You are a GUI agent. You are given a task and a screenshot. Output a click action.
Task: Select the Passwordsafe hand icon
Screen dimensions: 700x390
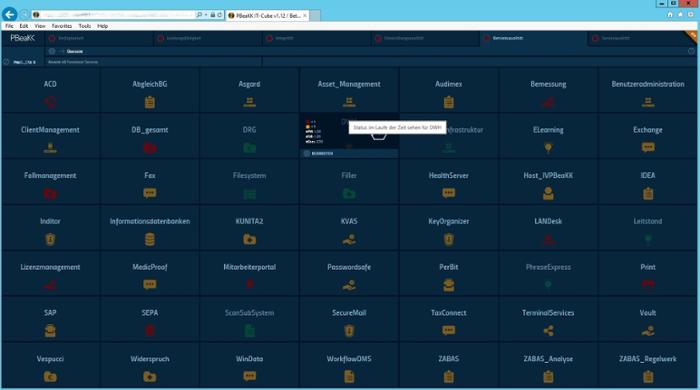tap(349, 285)
